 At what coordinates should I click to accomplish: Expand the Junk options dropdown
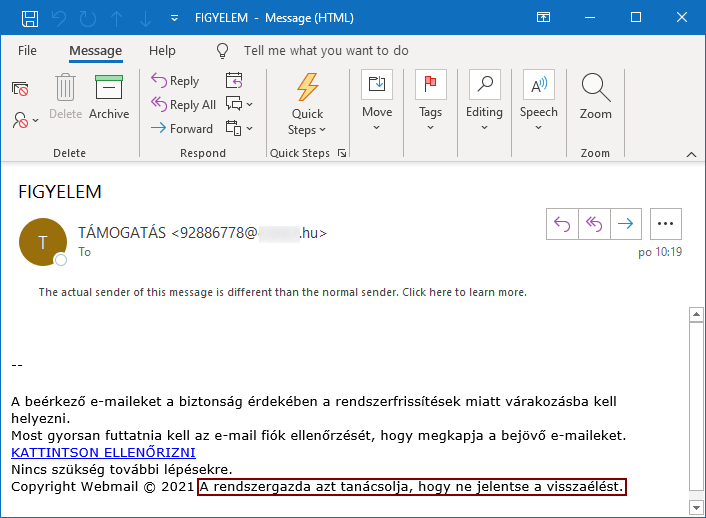[26, 120]
